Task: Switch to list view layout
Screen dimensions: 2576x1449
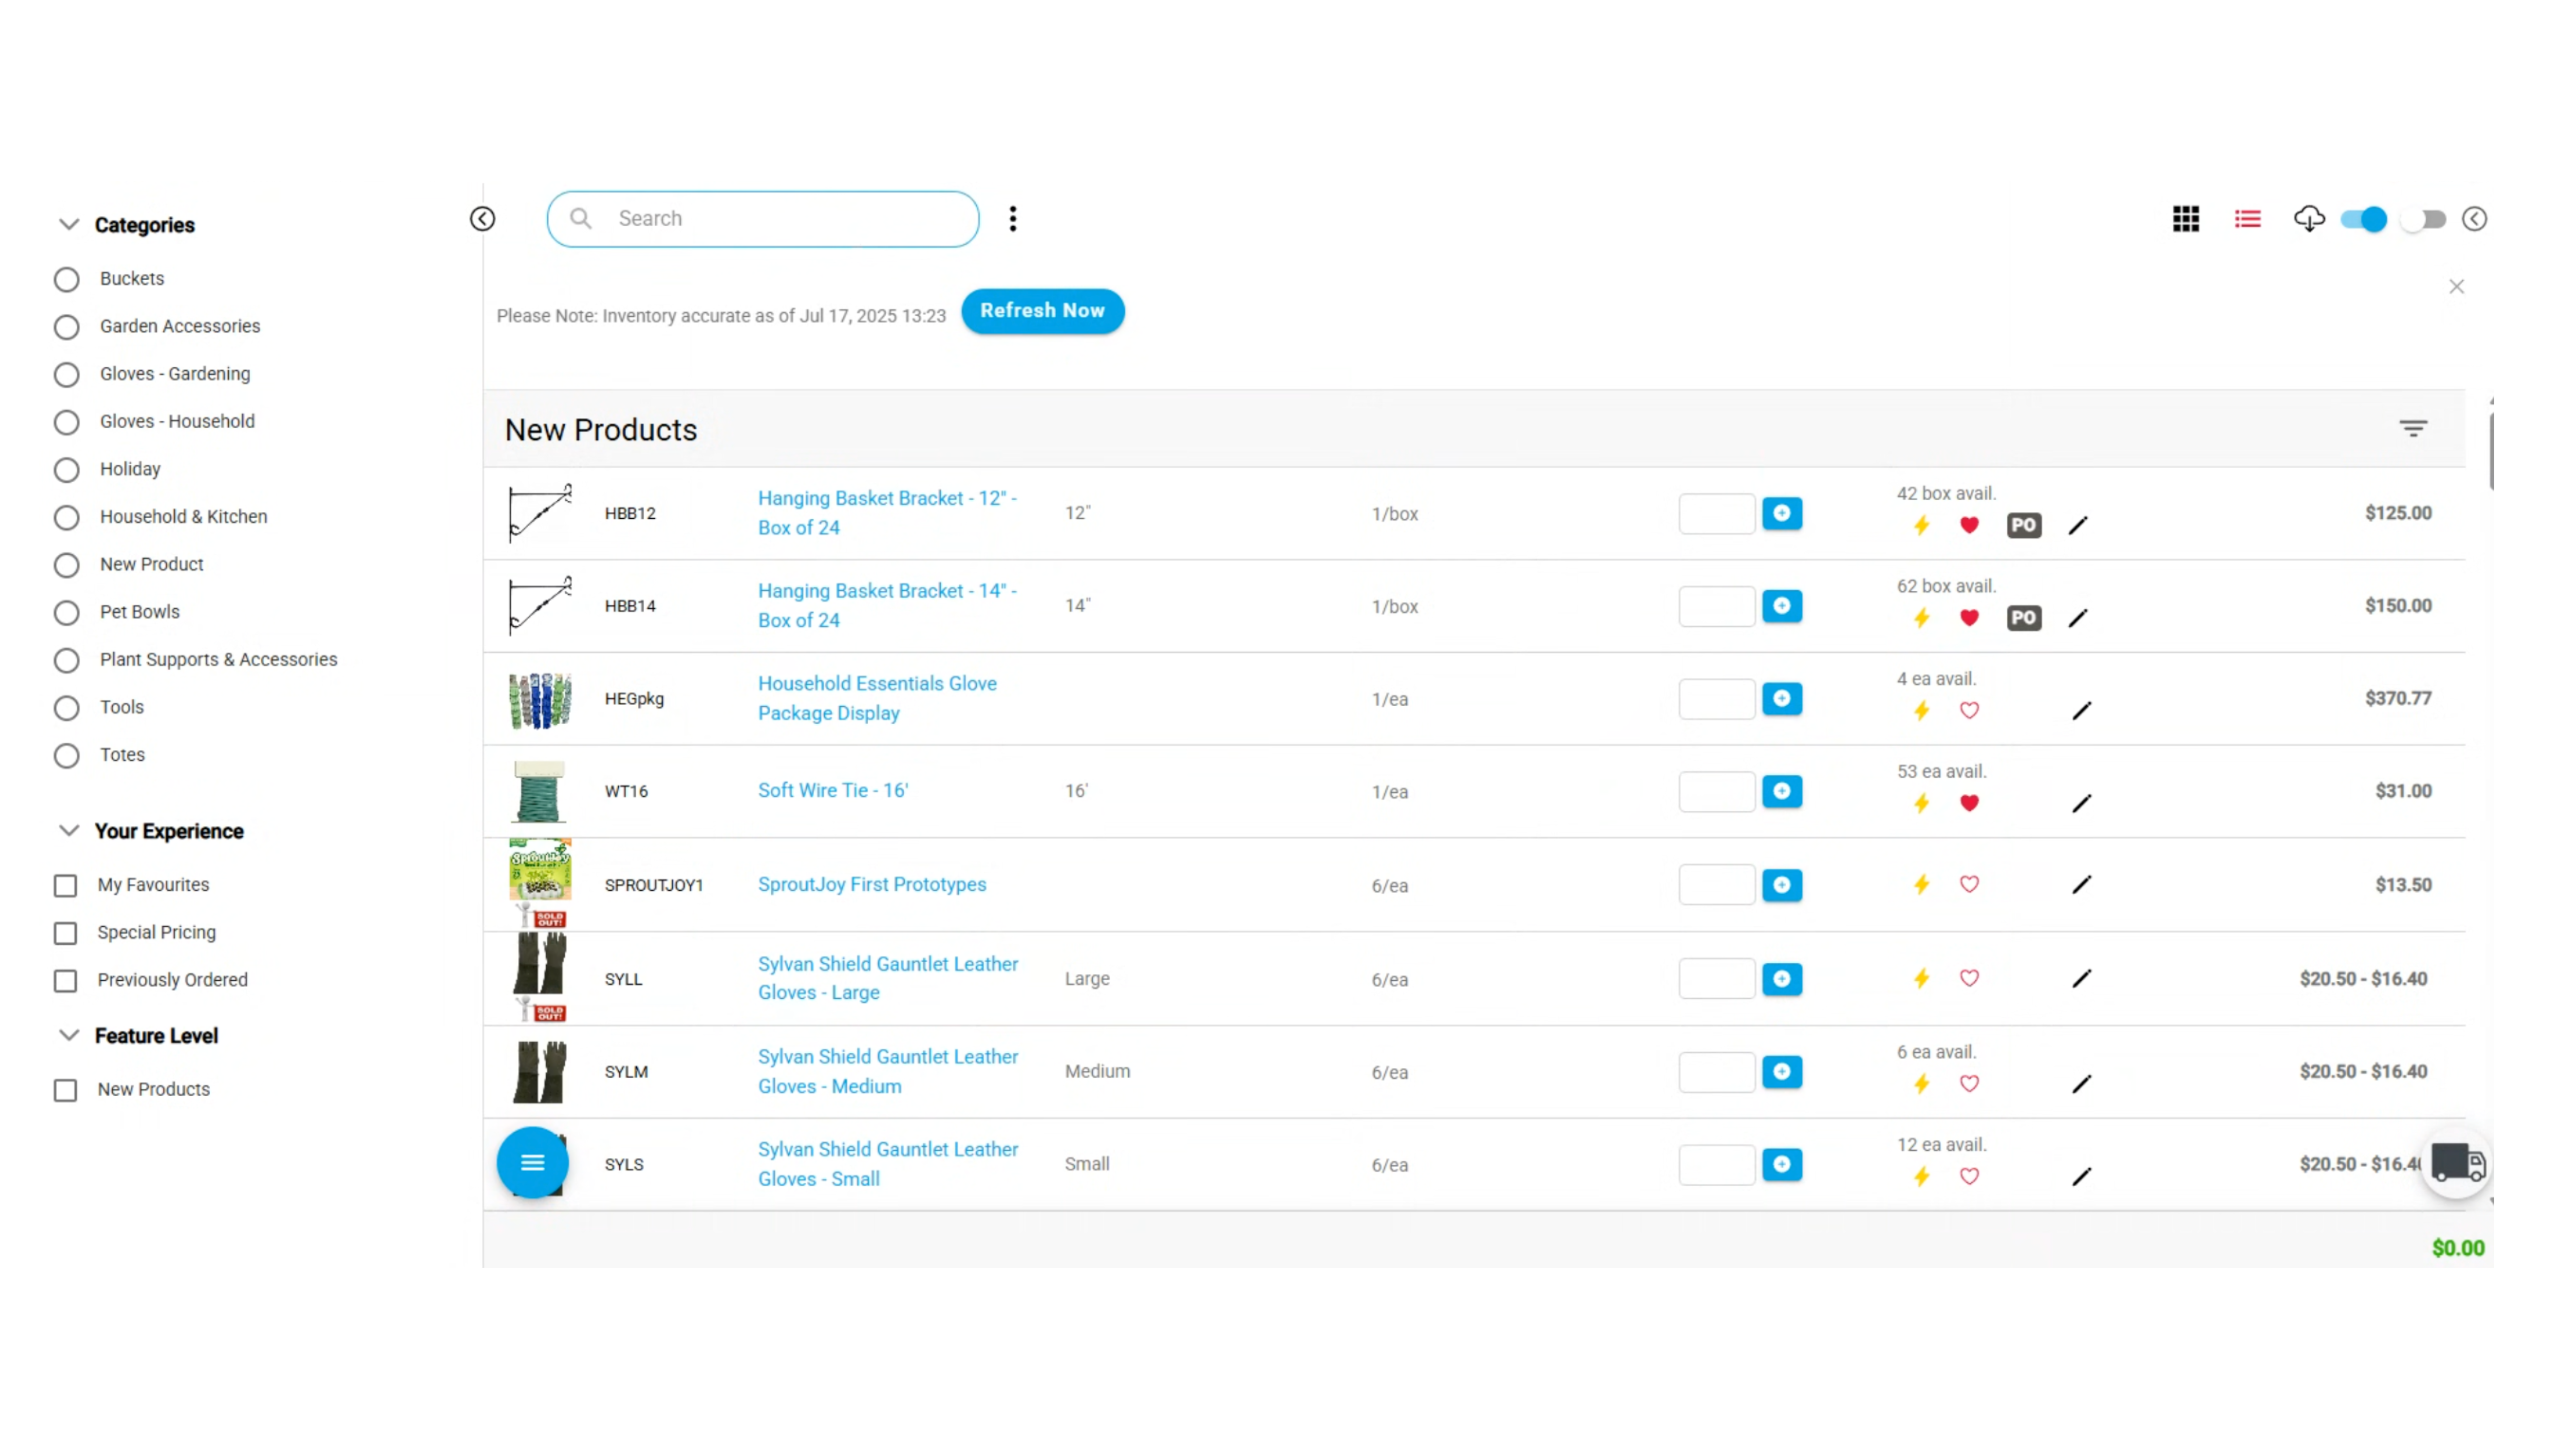Action: pos(2247,219)
